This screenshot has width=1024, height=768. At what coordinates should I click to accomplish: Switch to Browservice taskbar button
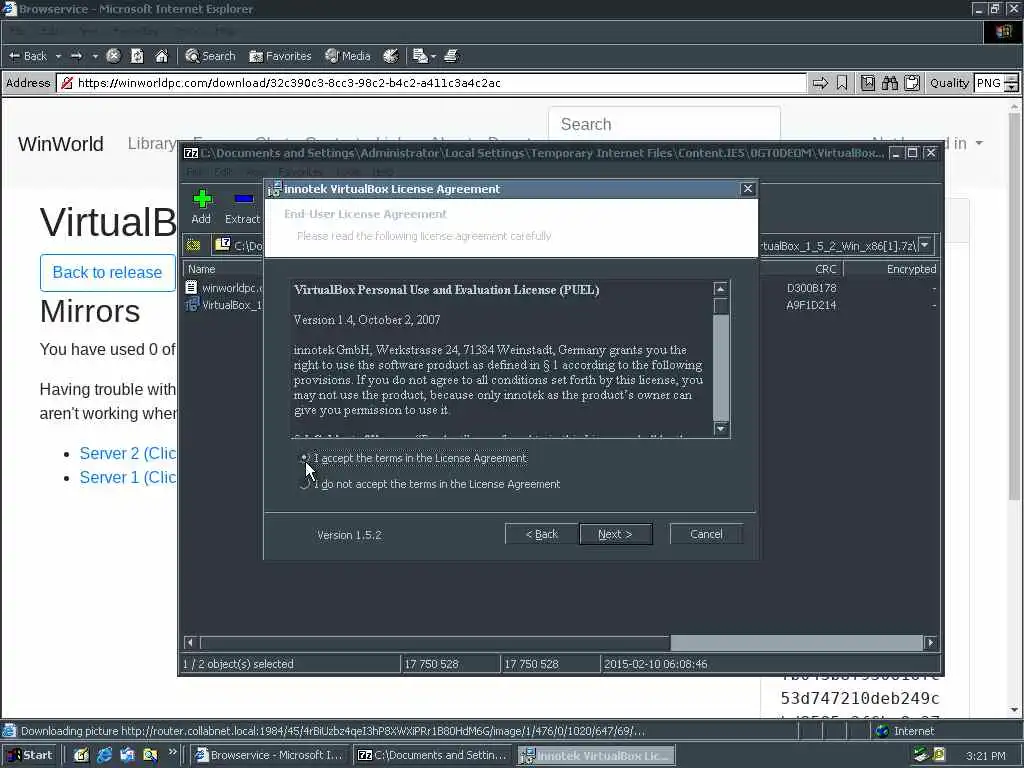270,755
